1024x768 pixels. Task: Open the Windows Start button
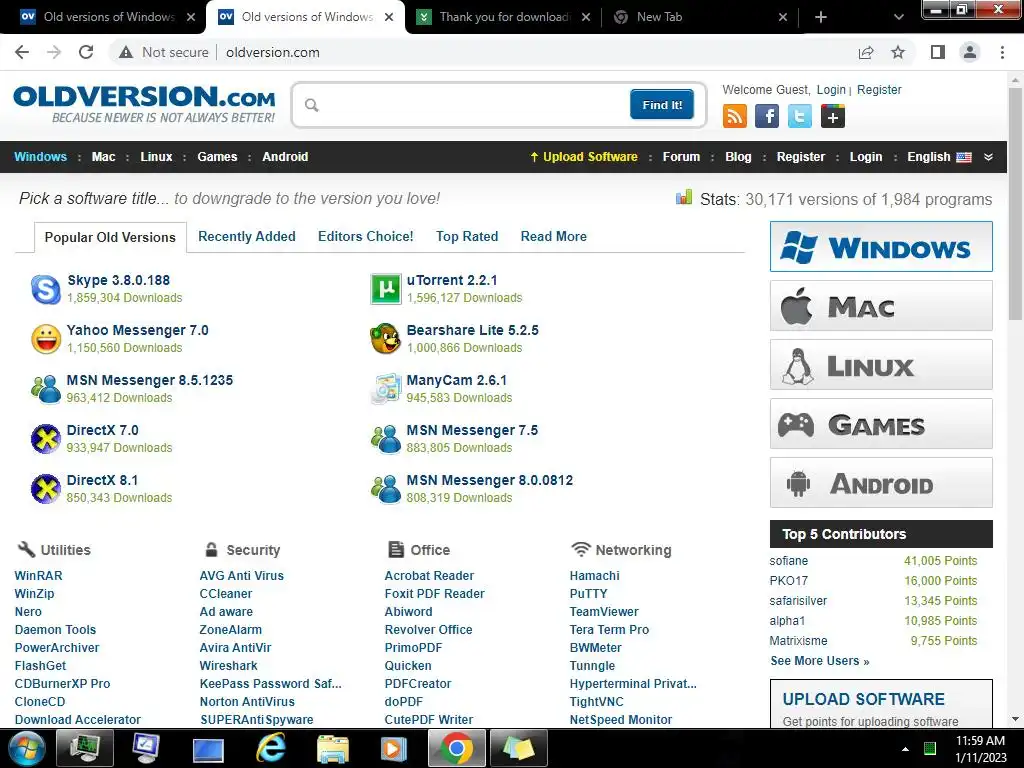coord(26,748)
